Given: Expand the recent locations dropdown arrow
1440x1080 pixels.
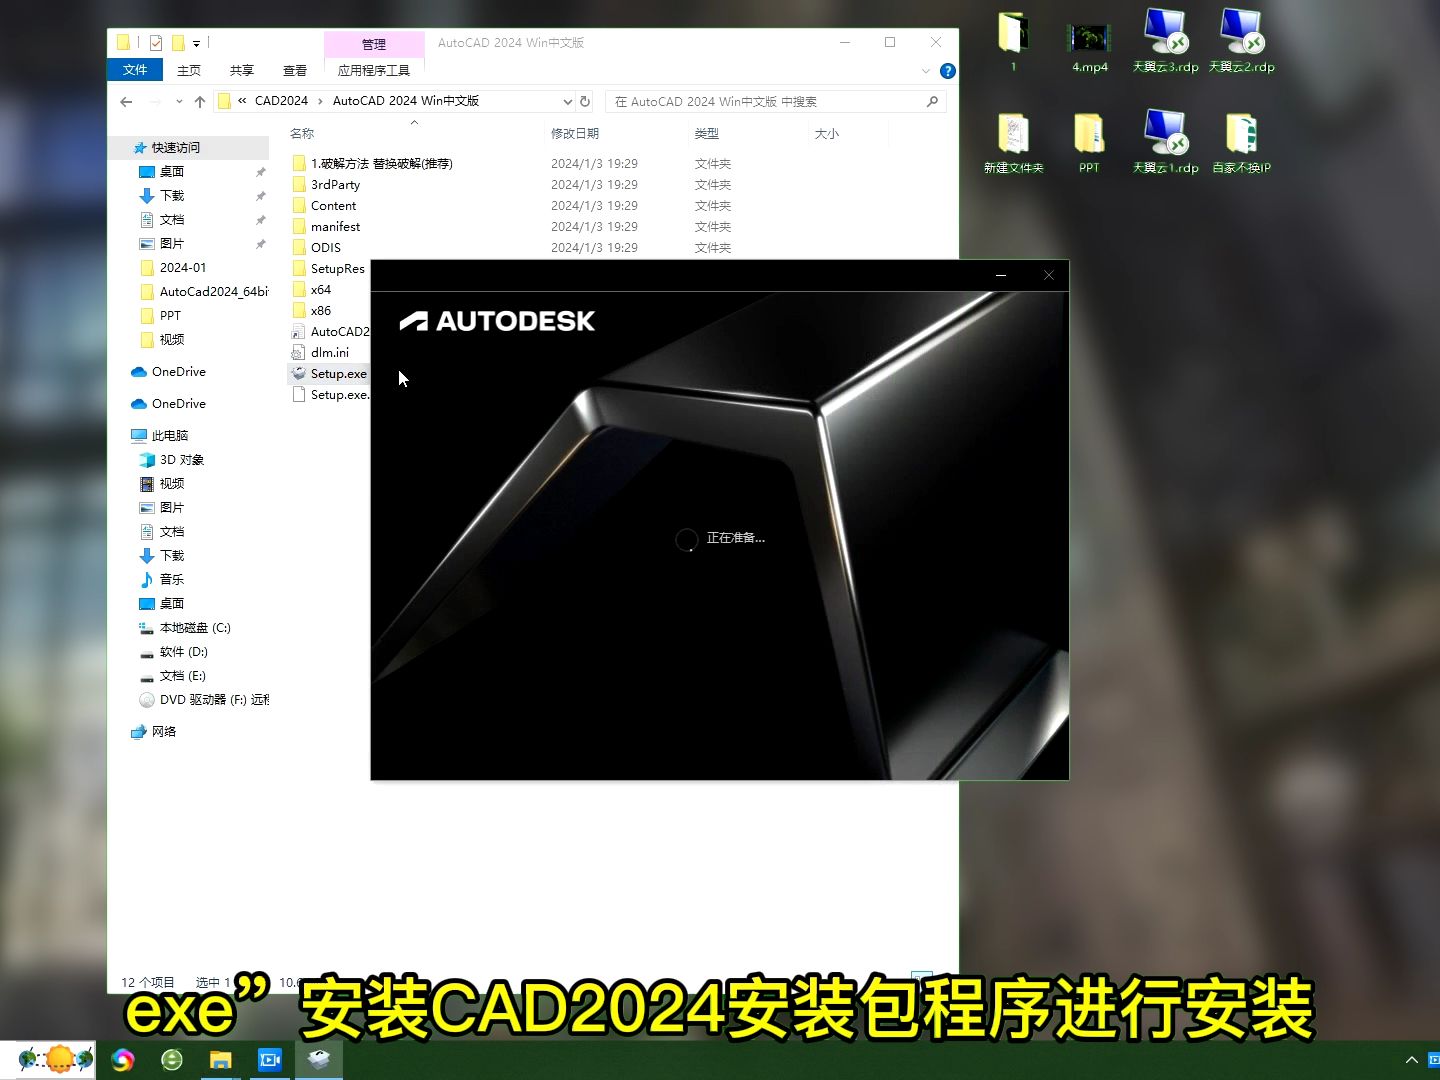Looking at the screenshot, I should point(179,101).
